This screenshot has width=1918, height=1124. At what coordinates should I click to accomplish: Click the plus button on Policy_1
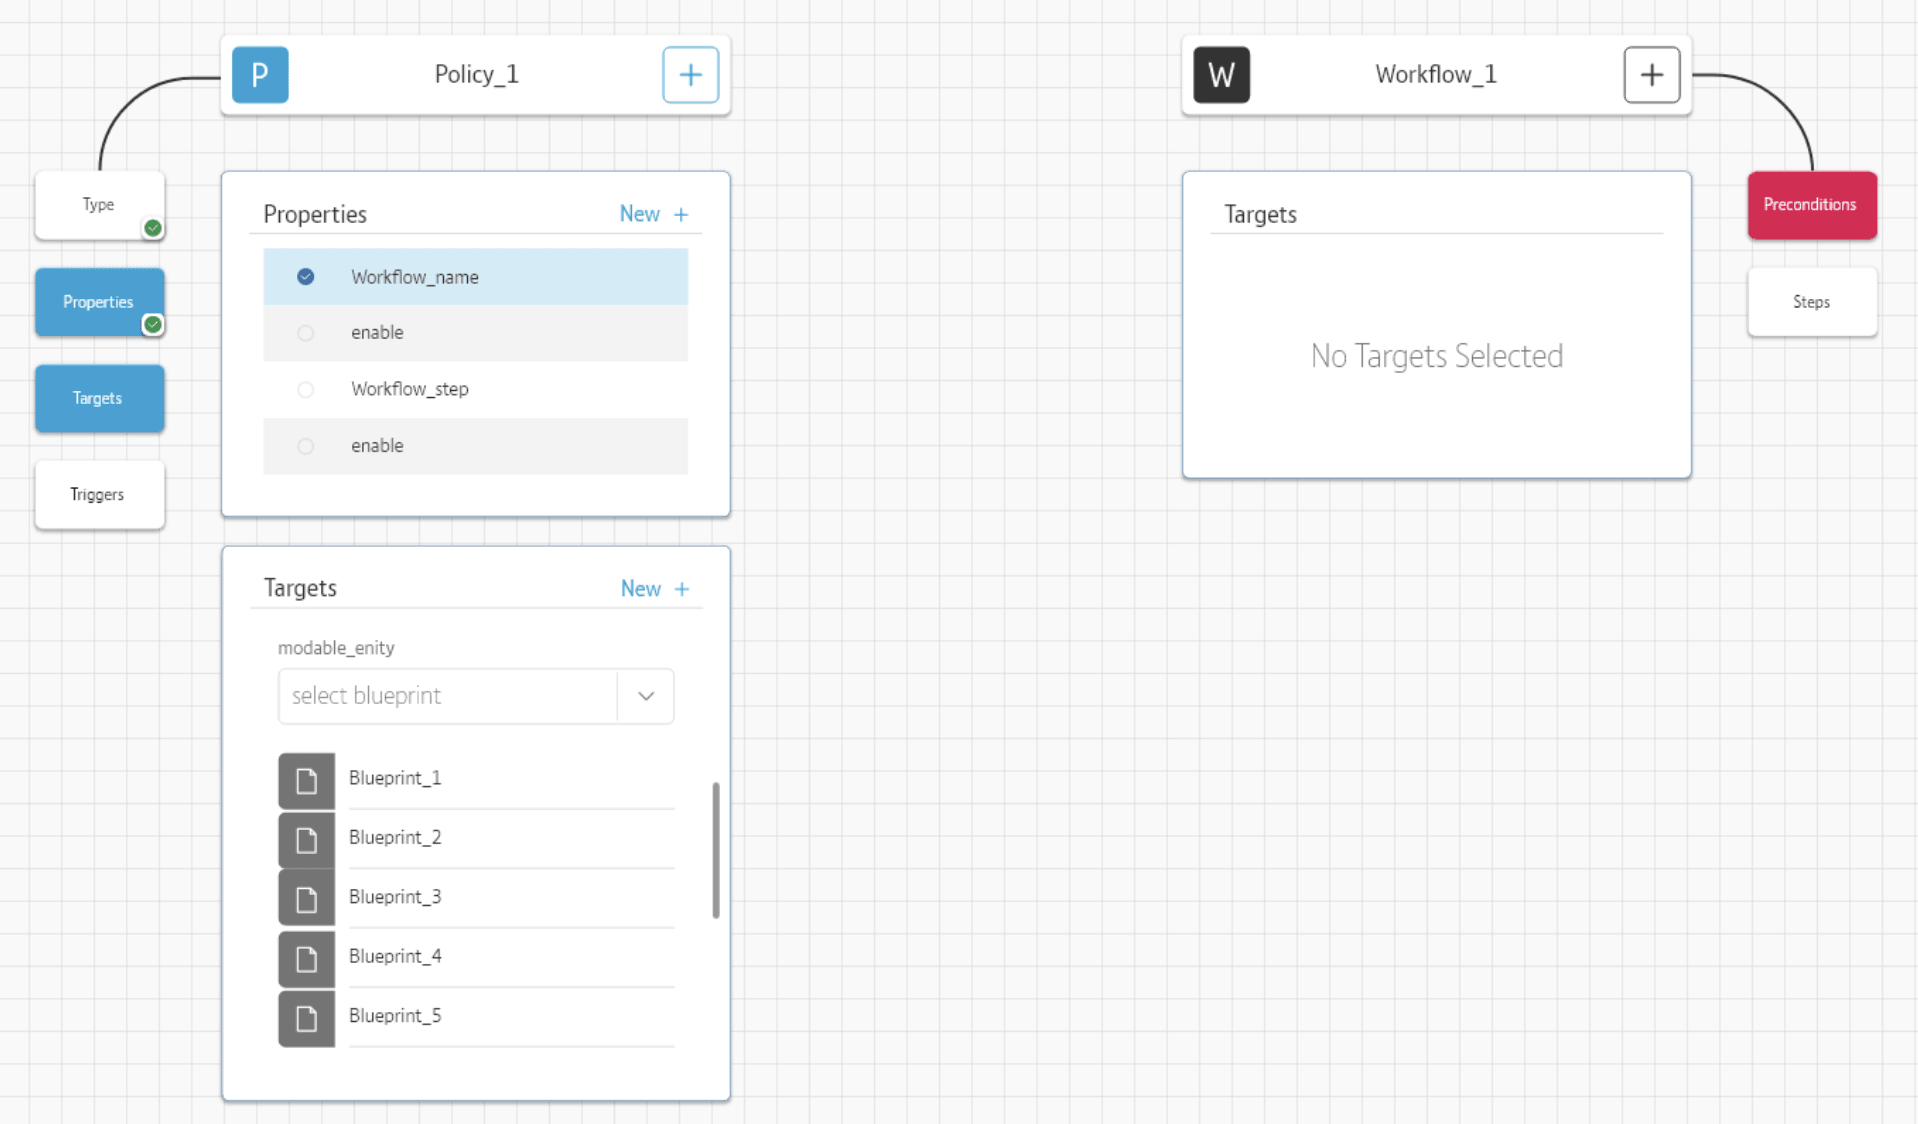click(690, 75)
